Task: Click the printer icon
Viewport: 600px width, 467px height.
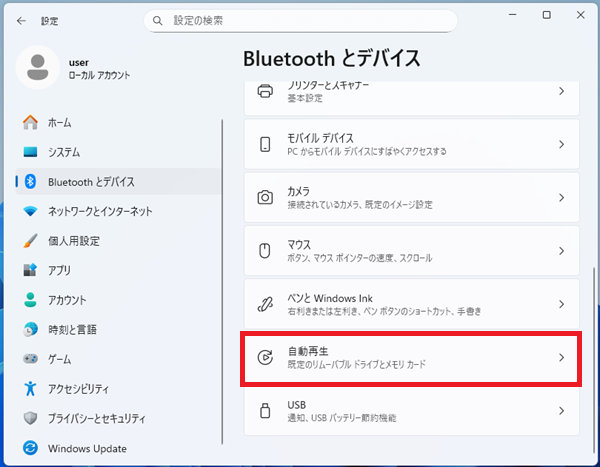Action: tap(265, 91)
